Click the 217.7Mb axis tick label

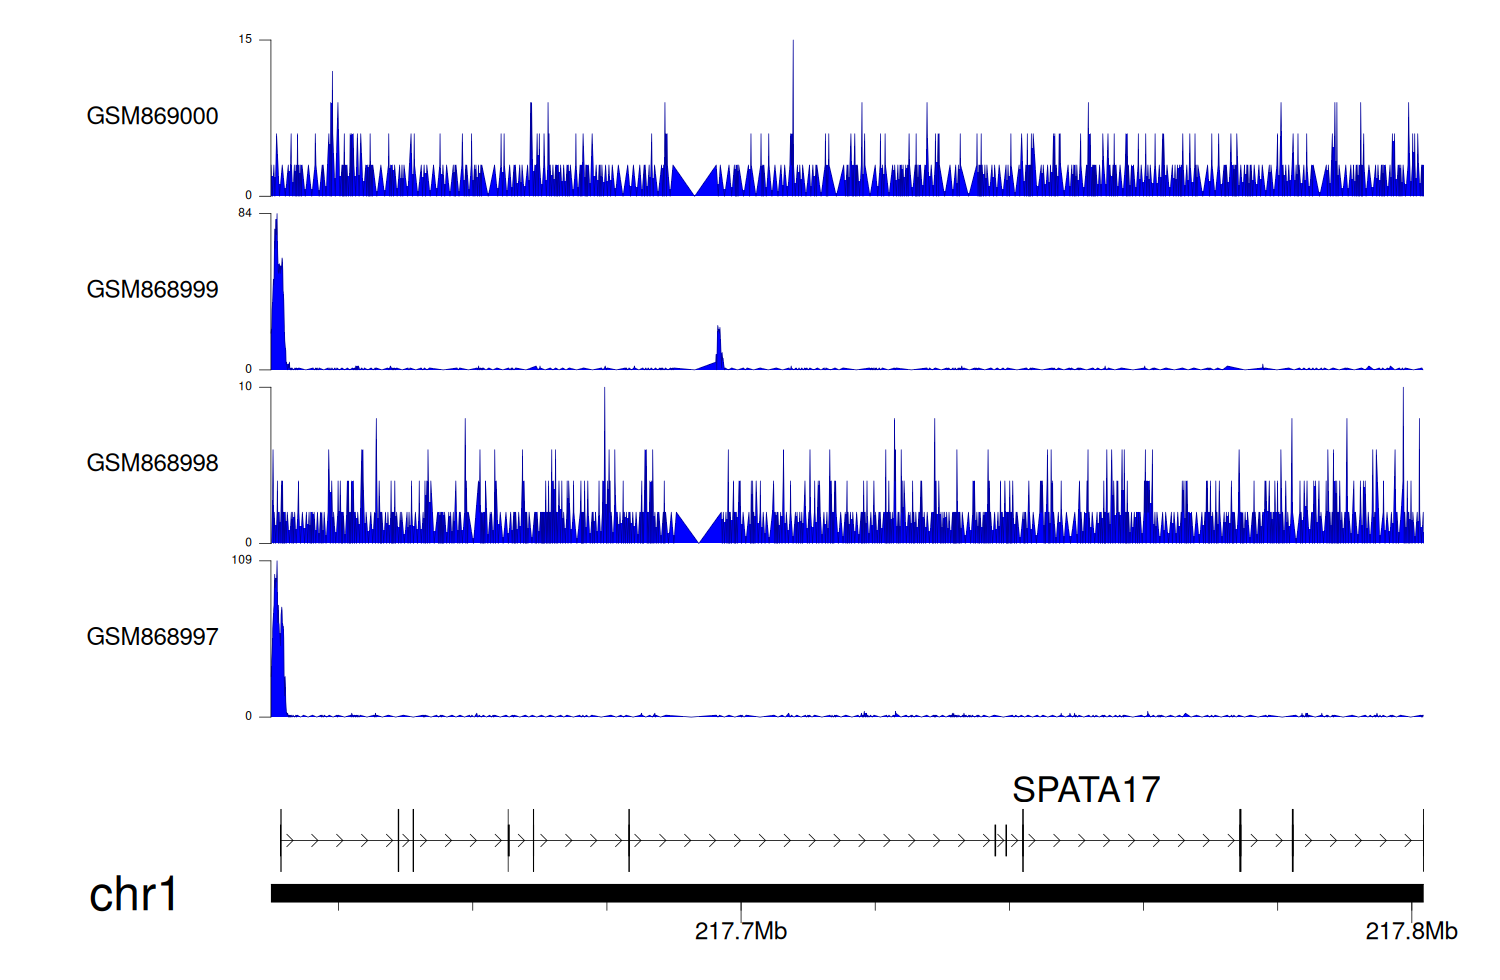click(740, 932)
